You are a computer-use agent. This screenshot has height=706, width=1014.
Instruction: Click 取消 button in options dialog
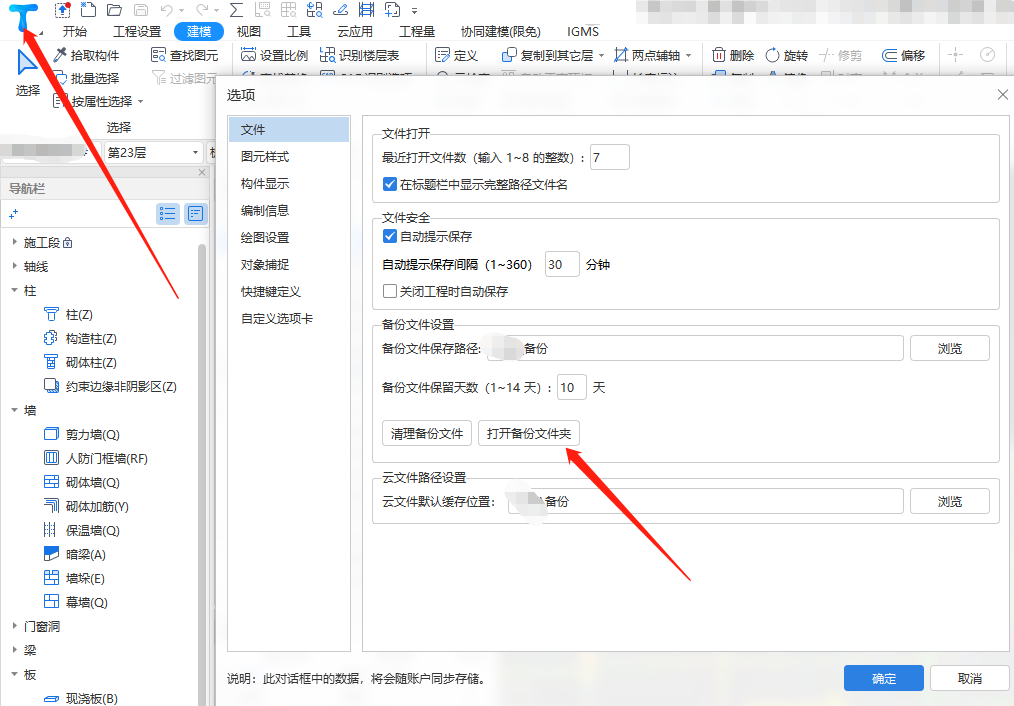pos(969,678)
